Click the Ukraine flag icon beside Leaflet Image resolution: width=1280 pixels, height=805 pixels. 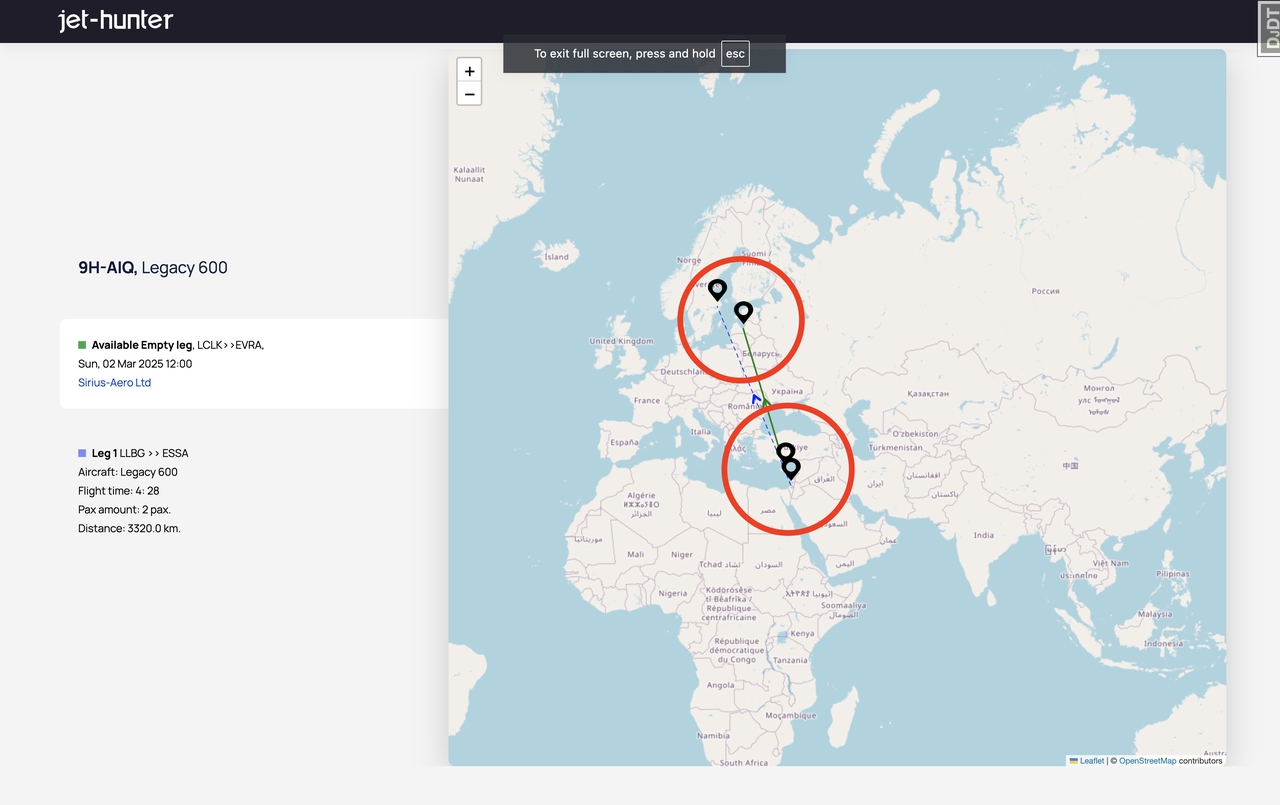click(x=1074, y=761)
